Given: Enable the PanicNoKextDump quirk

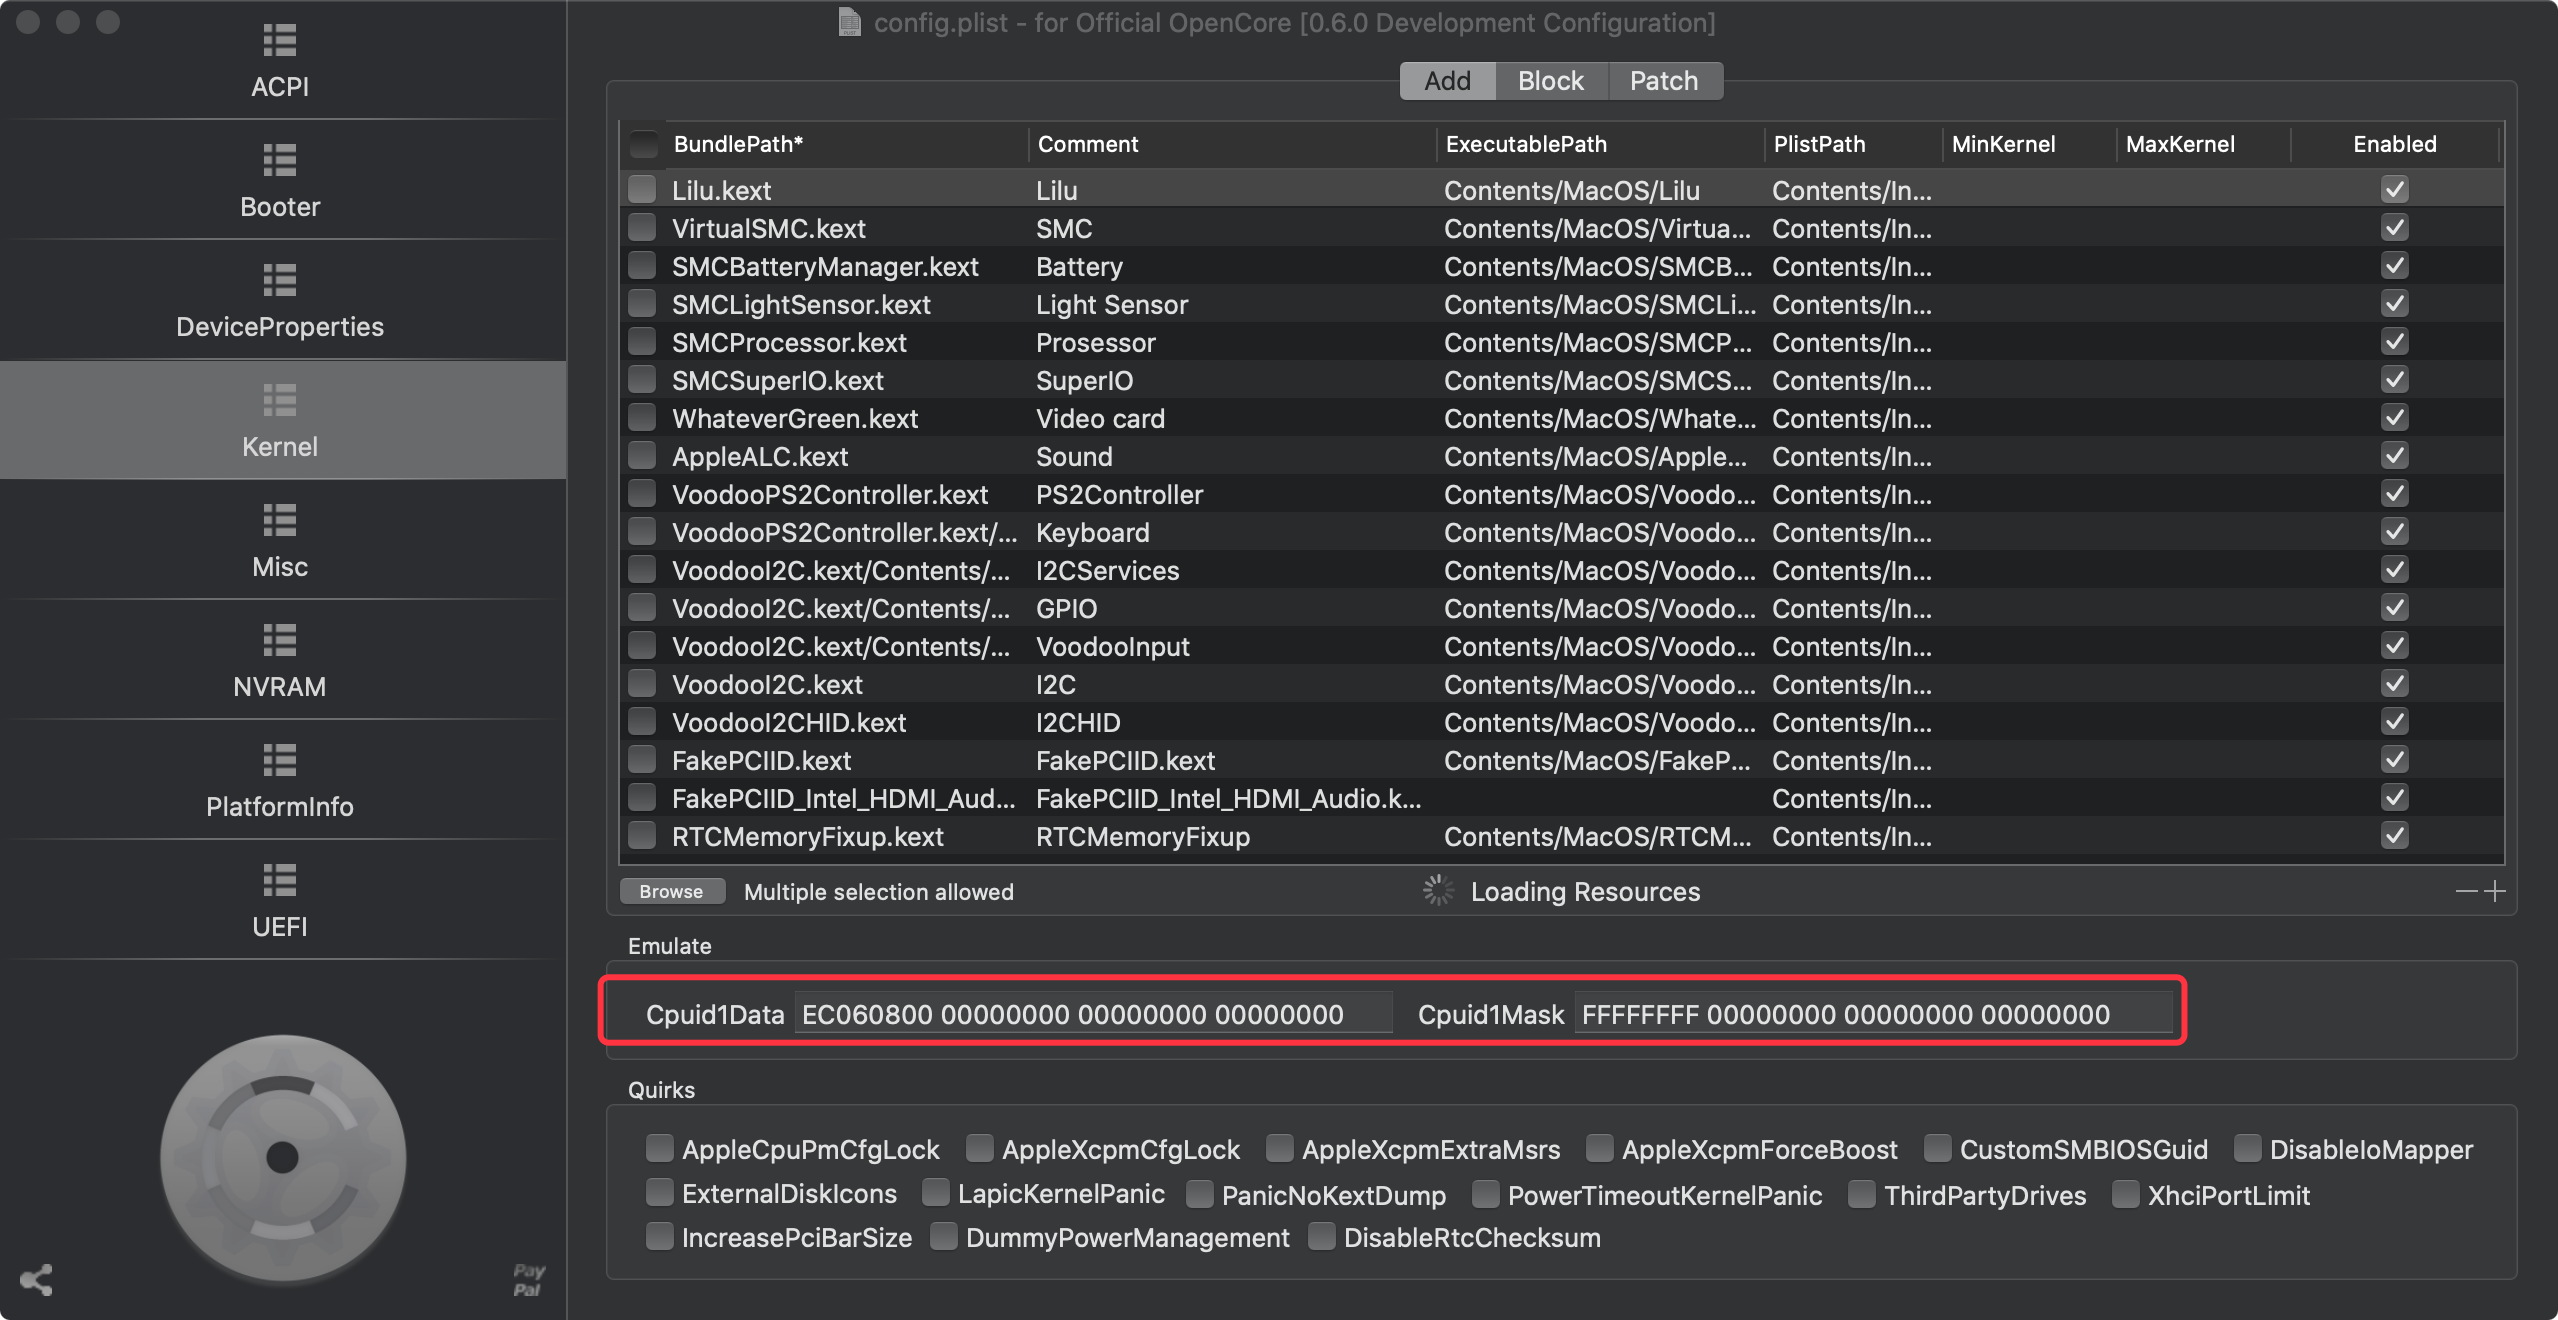Looking at the screenshot, I should coord(1199,1193).
